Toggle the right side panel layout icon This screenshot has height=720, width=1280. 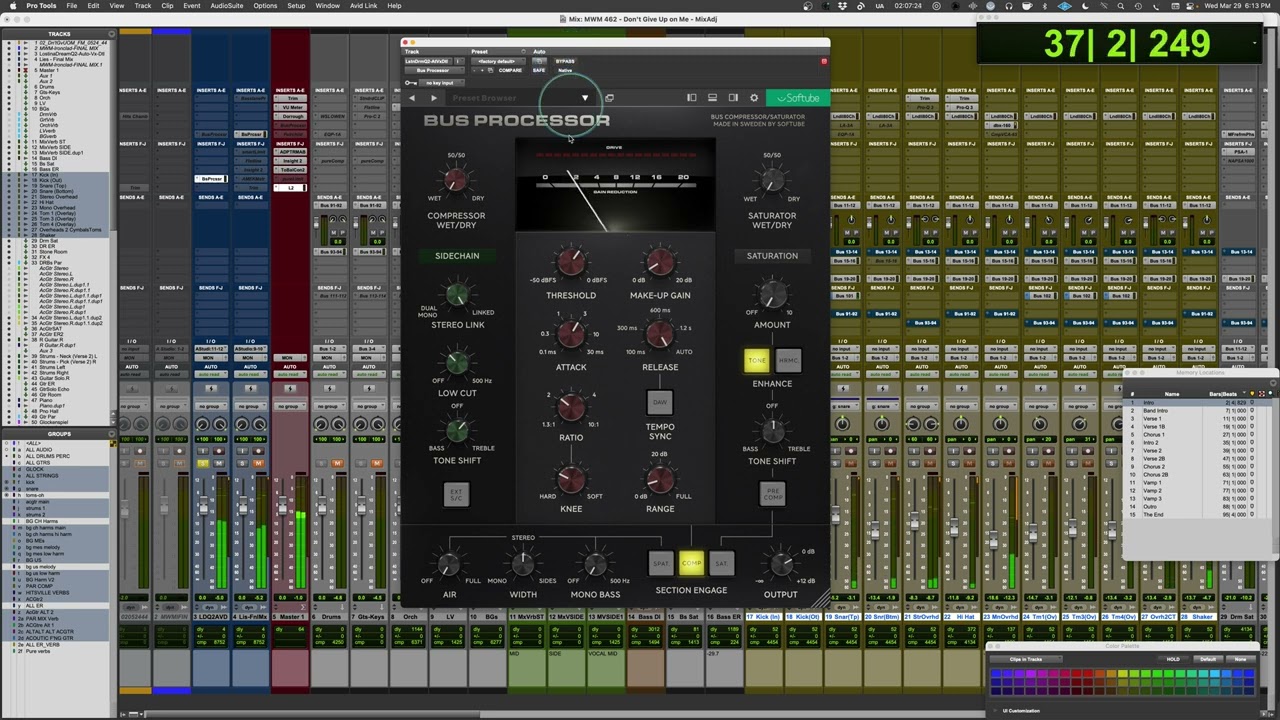pos(733,98)
